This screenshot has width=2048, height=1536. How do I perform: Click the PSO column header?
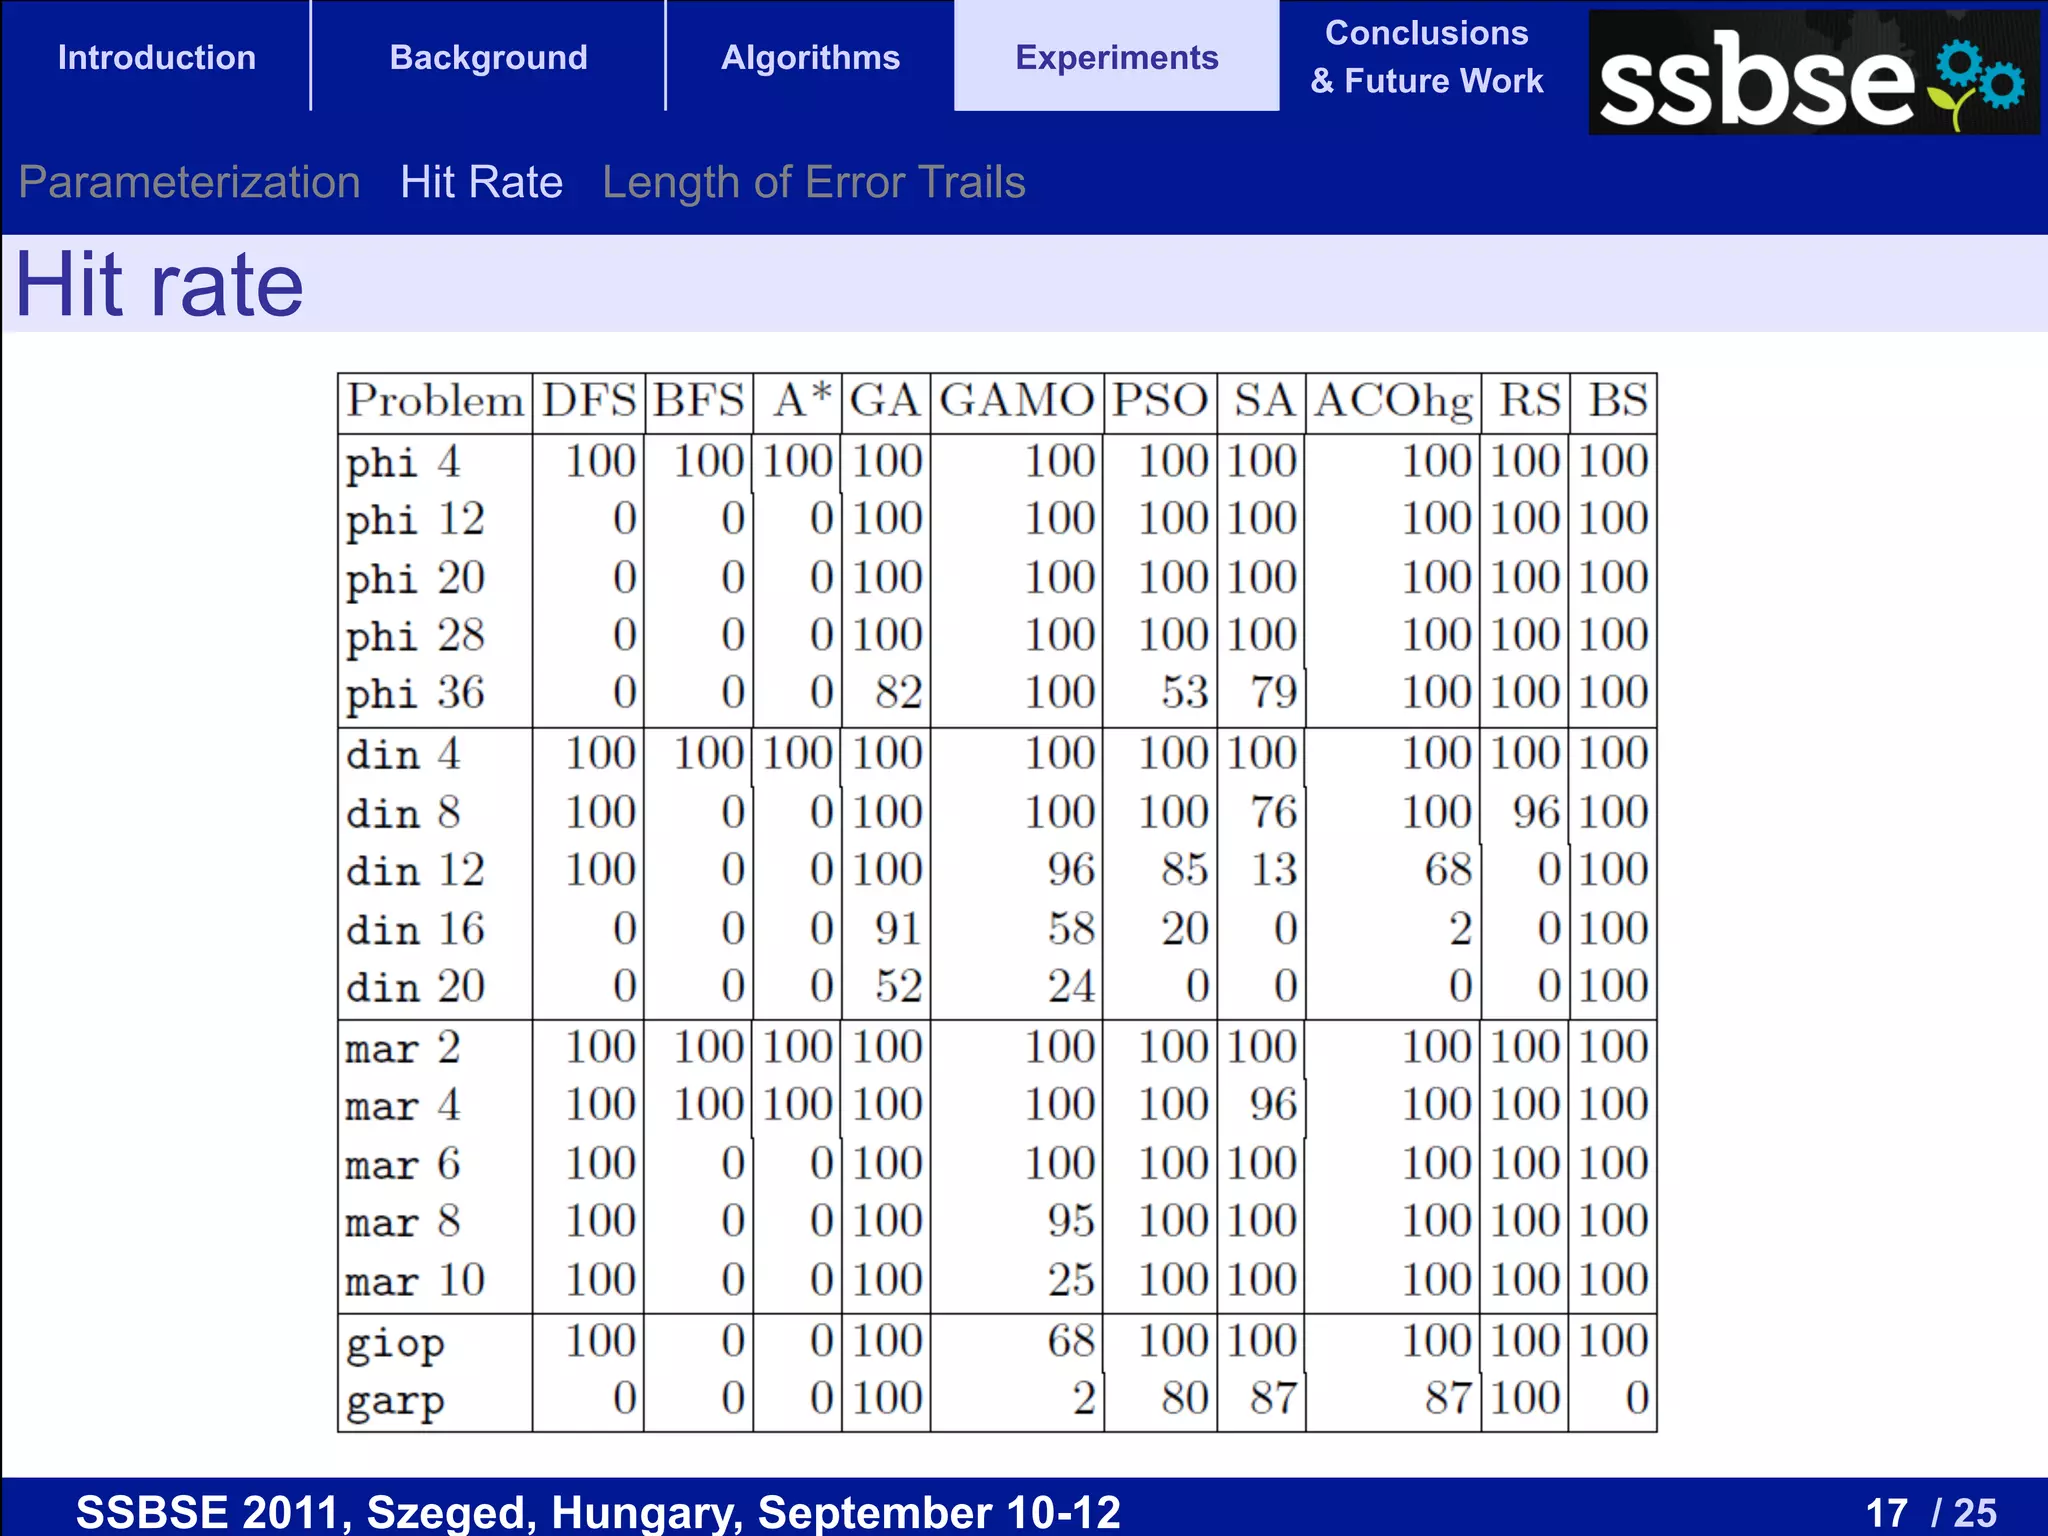tap(1160, 401)
